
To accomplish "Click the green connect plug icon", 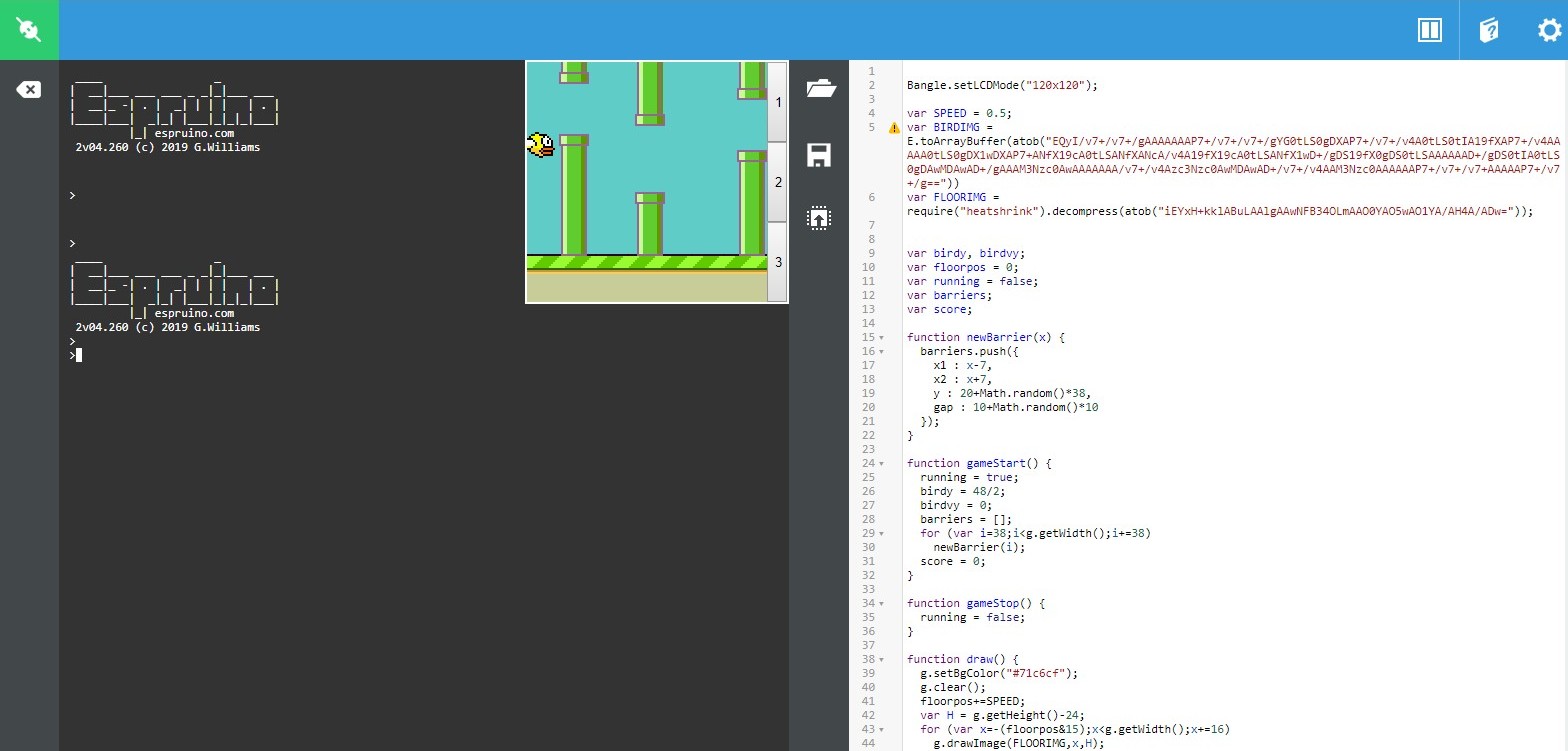I will coord(29,30).
